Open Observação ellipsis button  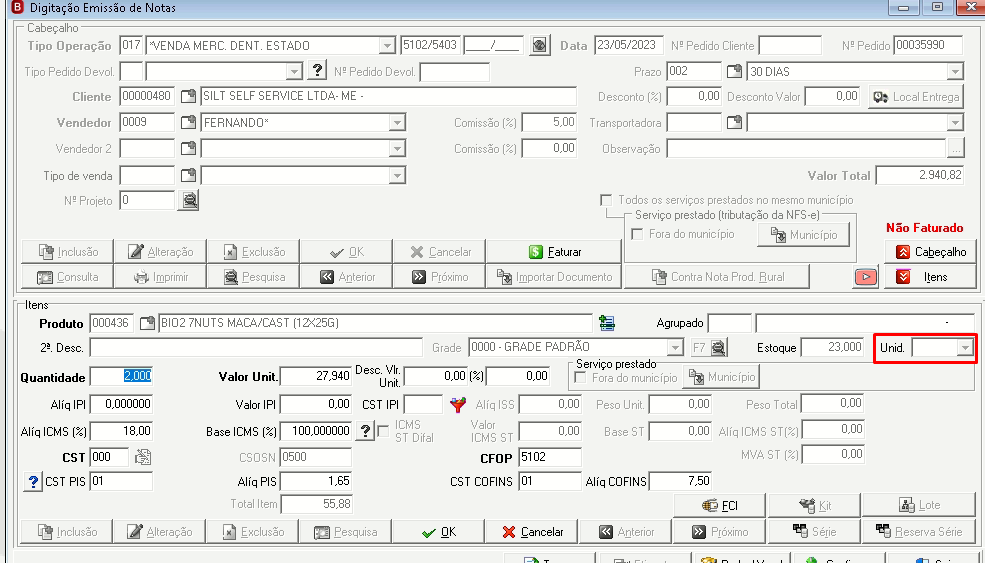[955, 149]
